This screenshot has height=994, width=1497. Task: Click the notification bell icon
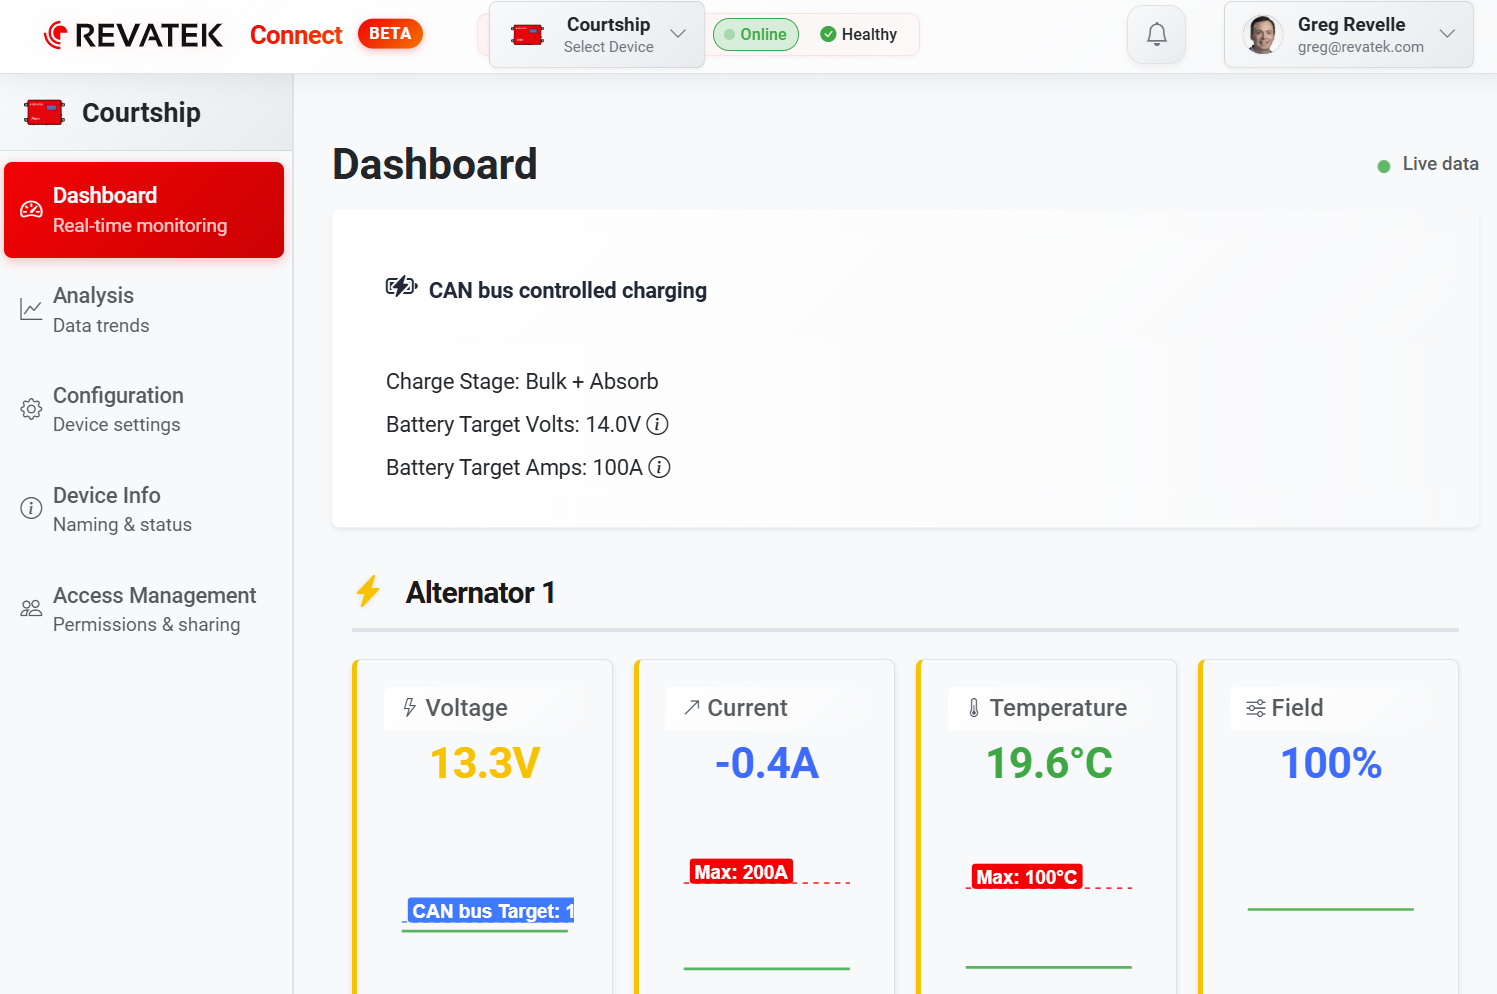[x=1156, y=35]
